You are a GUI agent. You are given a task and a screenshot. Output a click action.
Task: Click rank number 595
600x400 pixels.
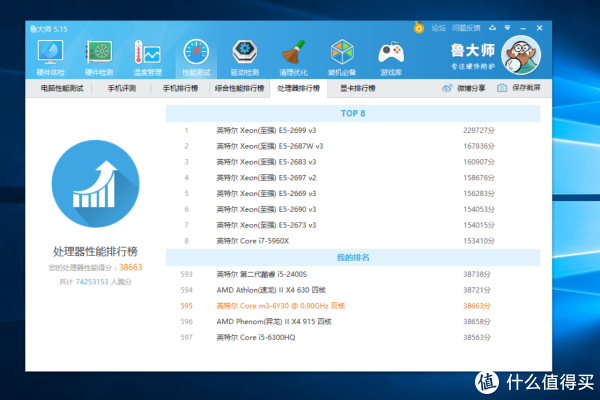186,306
